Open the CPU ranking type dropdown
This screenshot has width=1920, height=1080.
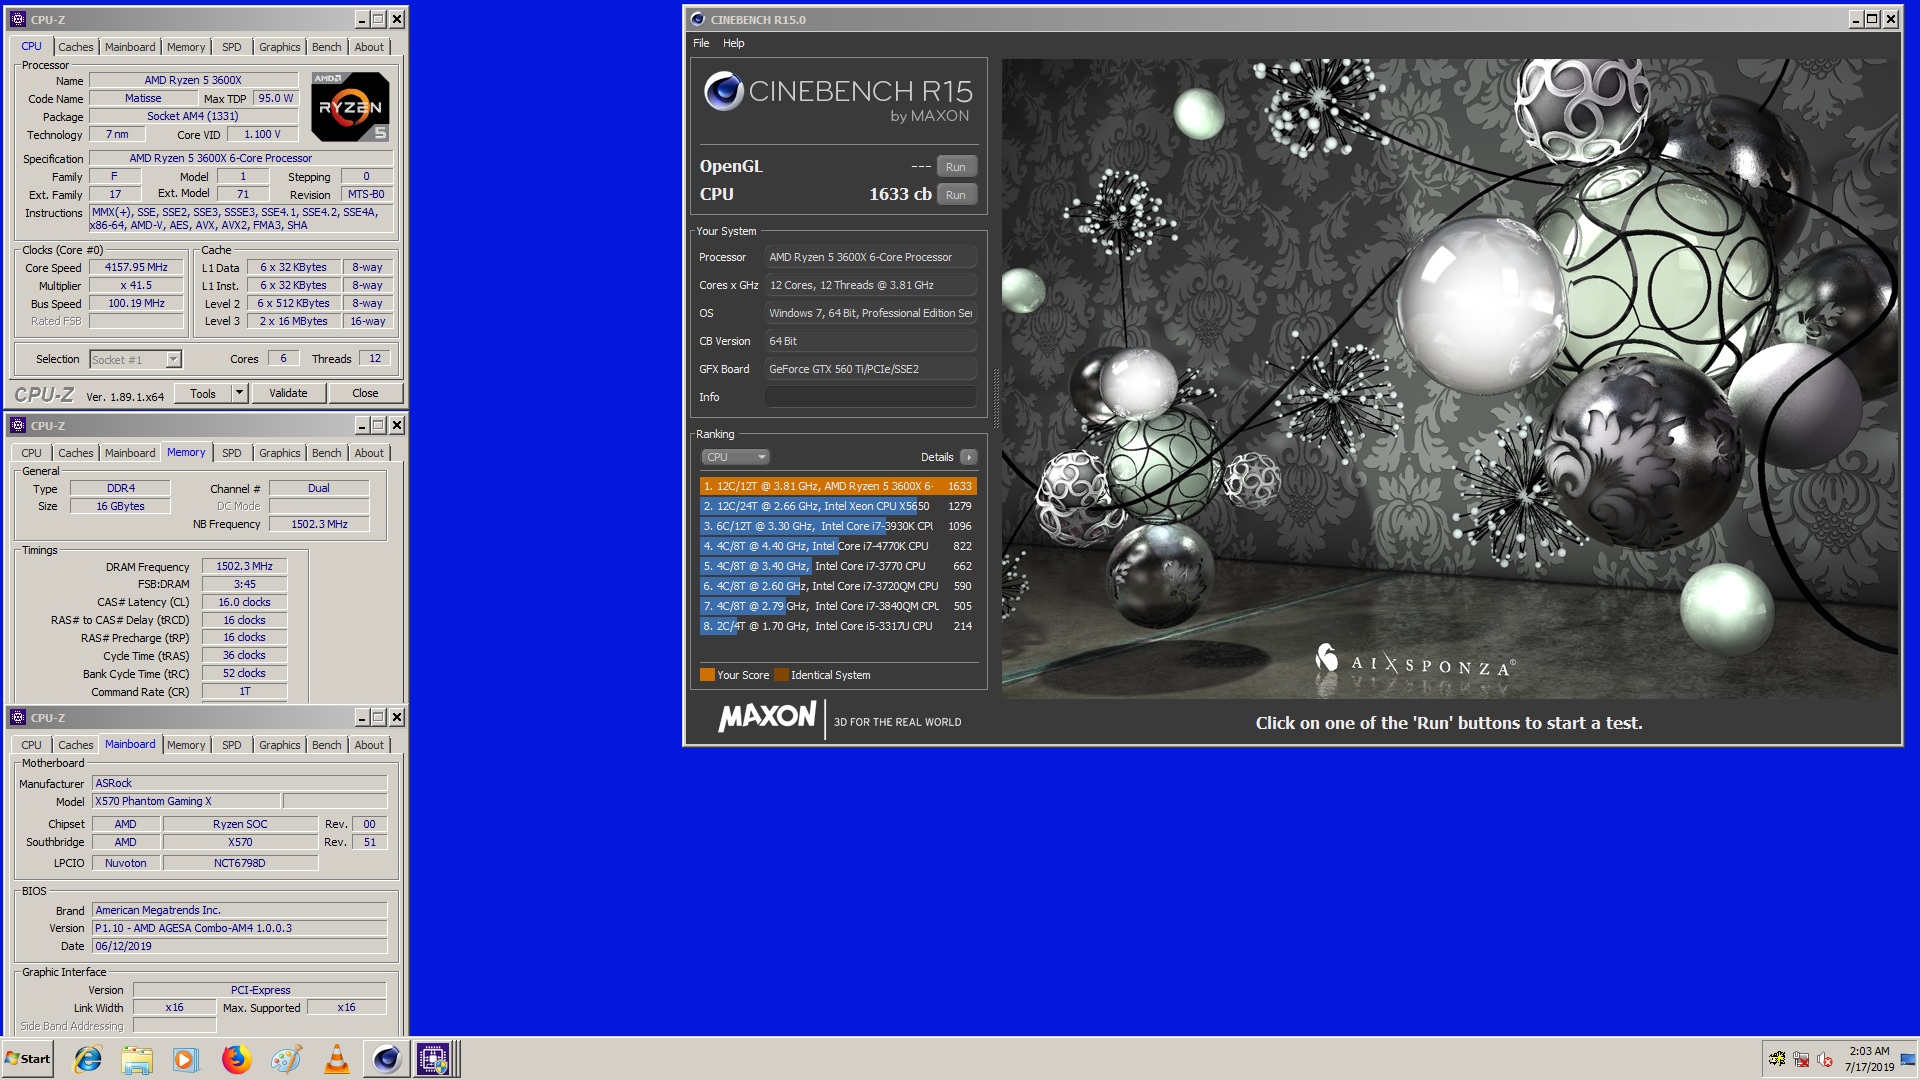735,457
